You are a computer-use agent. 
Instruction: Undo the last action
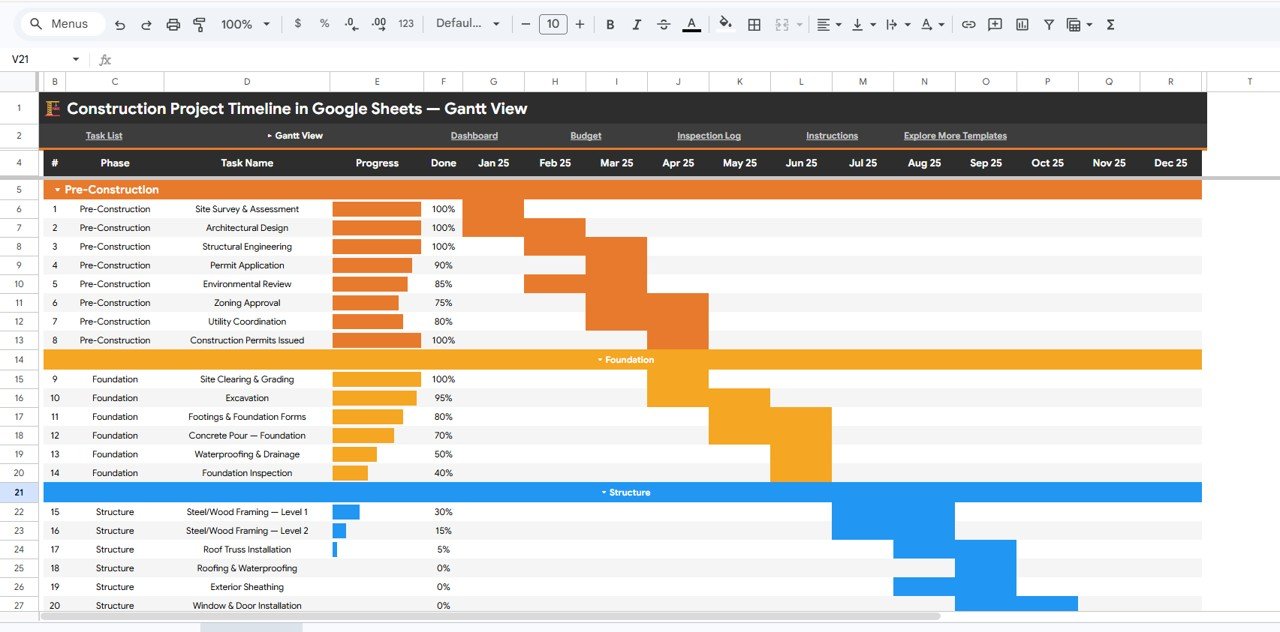click(x=120, y=24)
